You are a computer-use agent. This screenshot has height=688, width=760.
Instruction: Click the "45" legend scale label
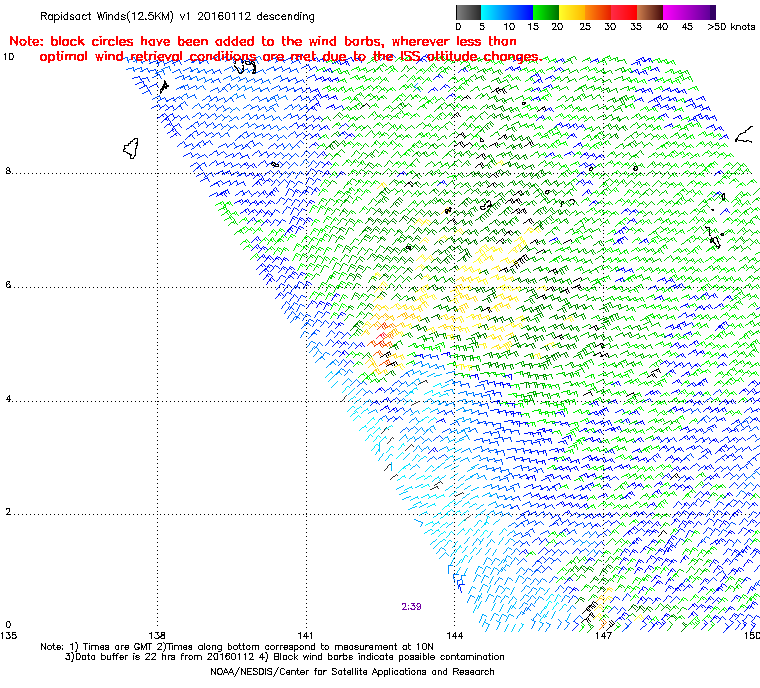(x=687, y=27)
